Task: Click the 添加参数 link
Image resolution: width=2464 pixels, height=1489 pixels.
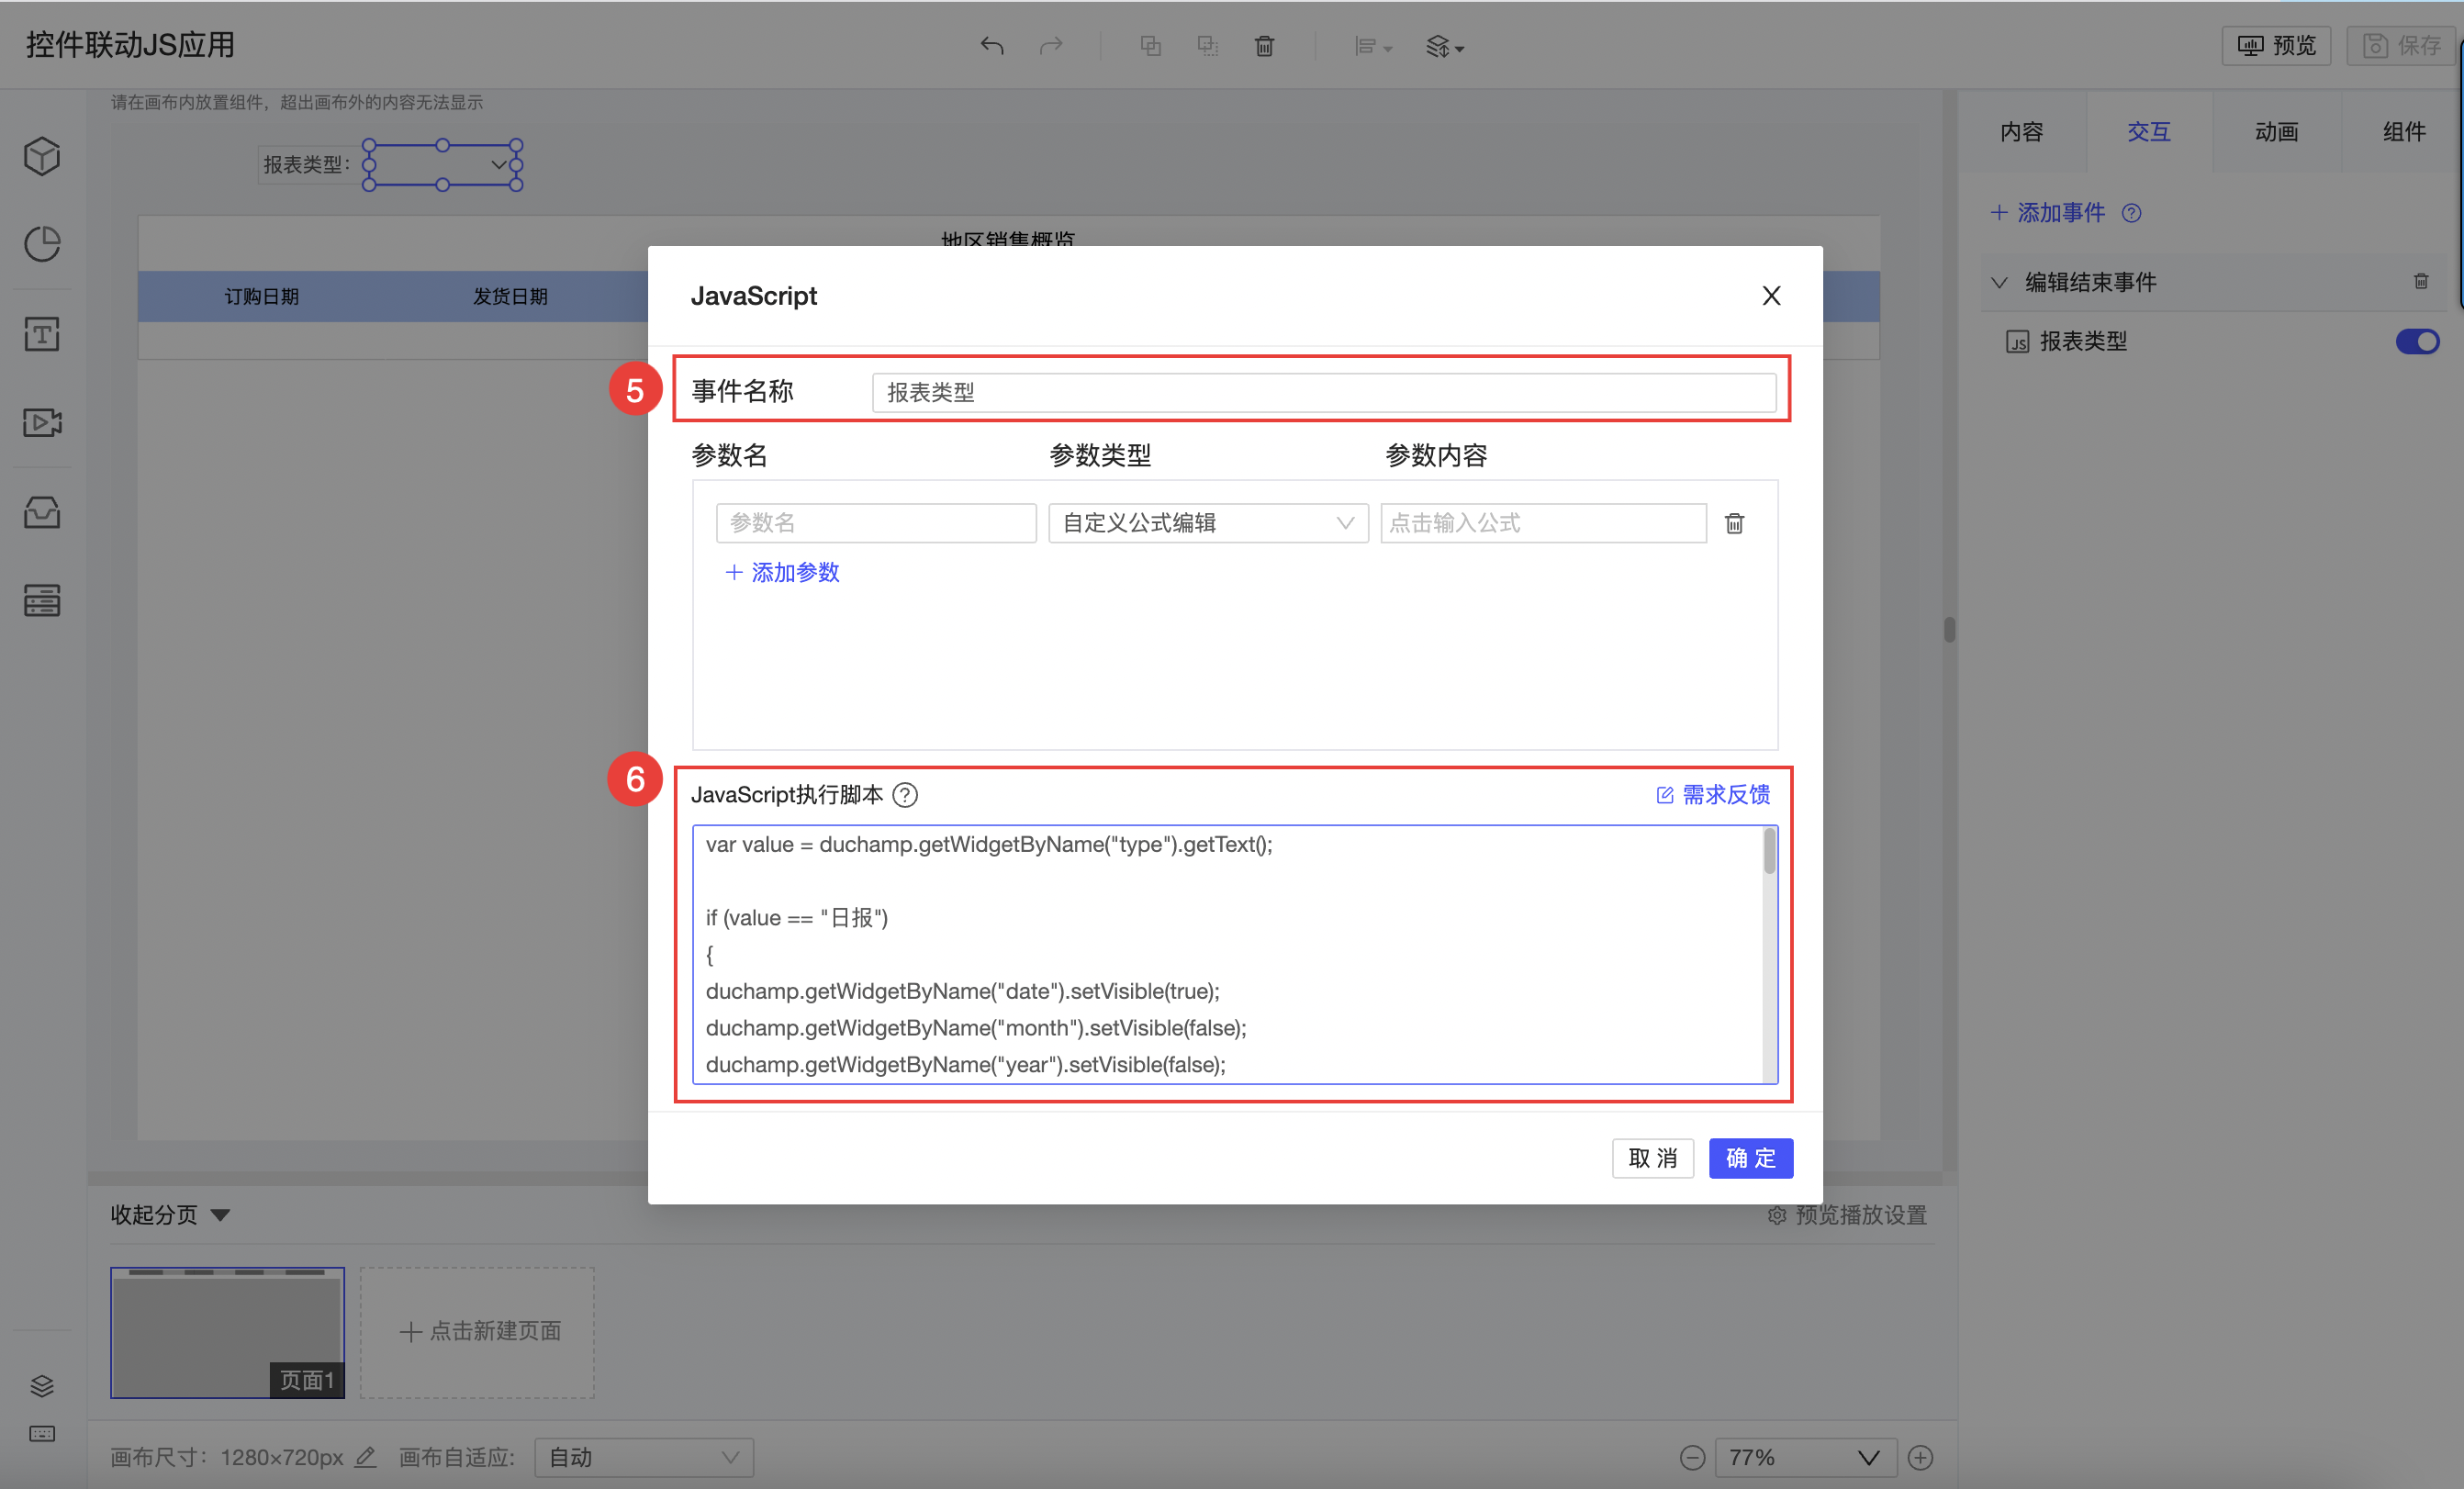Action: [x=782, y=572]
